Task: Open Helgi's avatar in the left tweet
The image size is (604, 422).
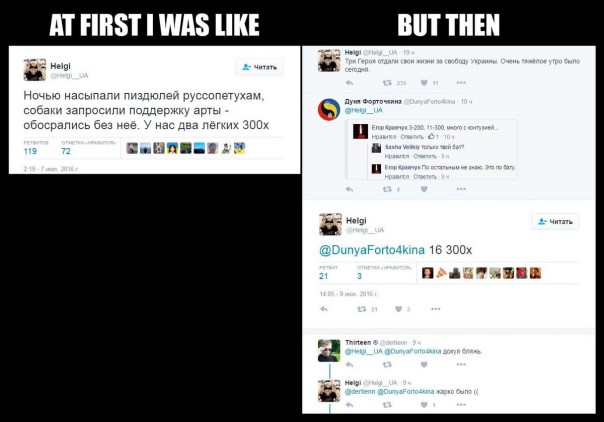Action: 35,70
